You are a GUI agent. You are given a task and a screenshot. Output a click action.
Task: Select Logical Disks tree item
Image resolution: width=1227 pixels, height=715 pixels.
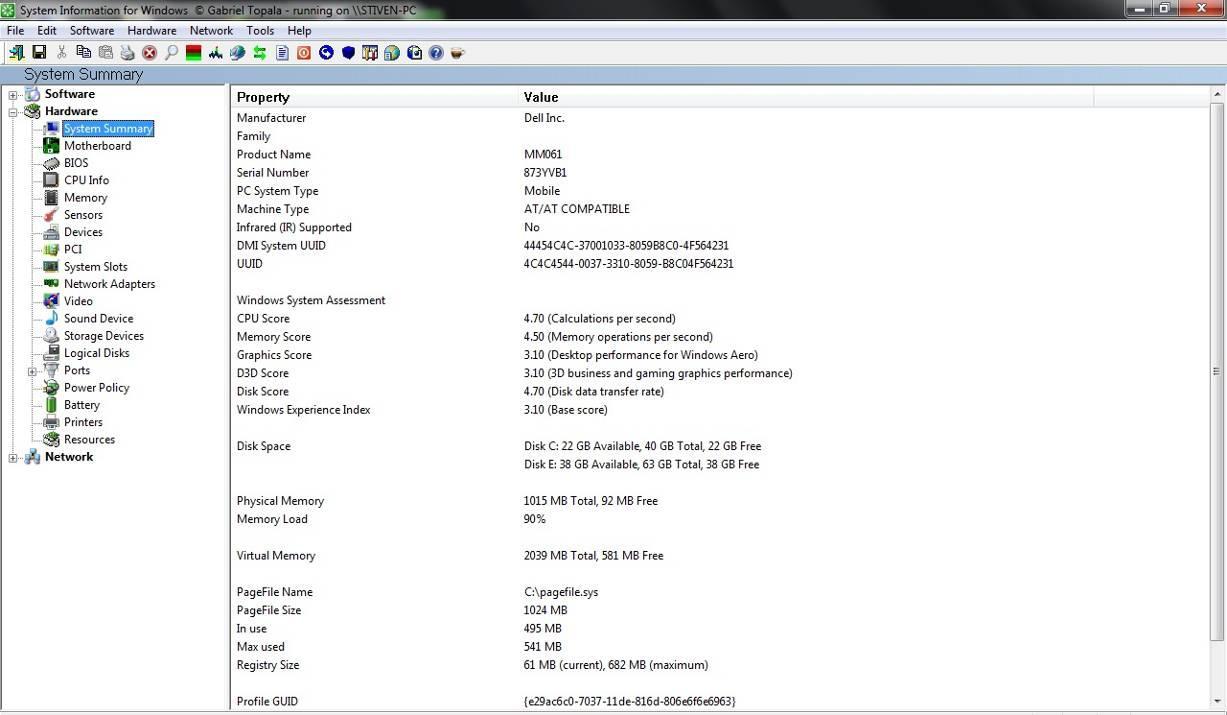coord(97,353)
